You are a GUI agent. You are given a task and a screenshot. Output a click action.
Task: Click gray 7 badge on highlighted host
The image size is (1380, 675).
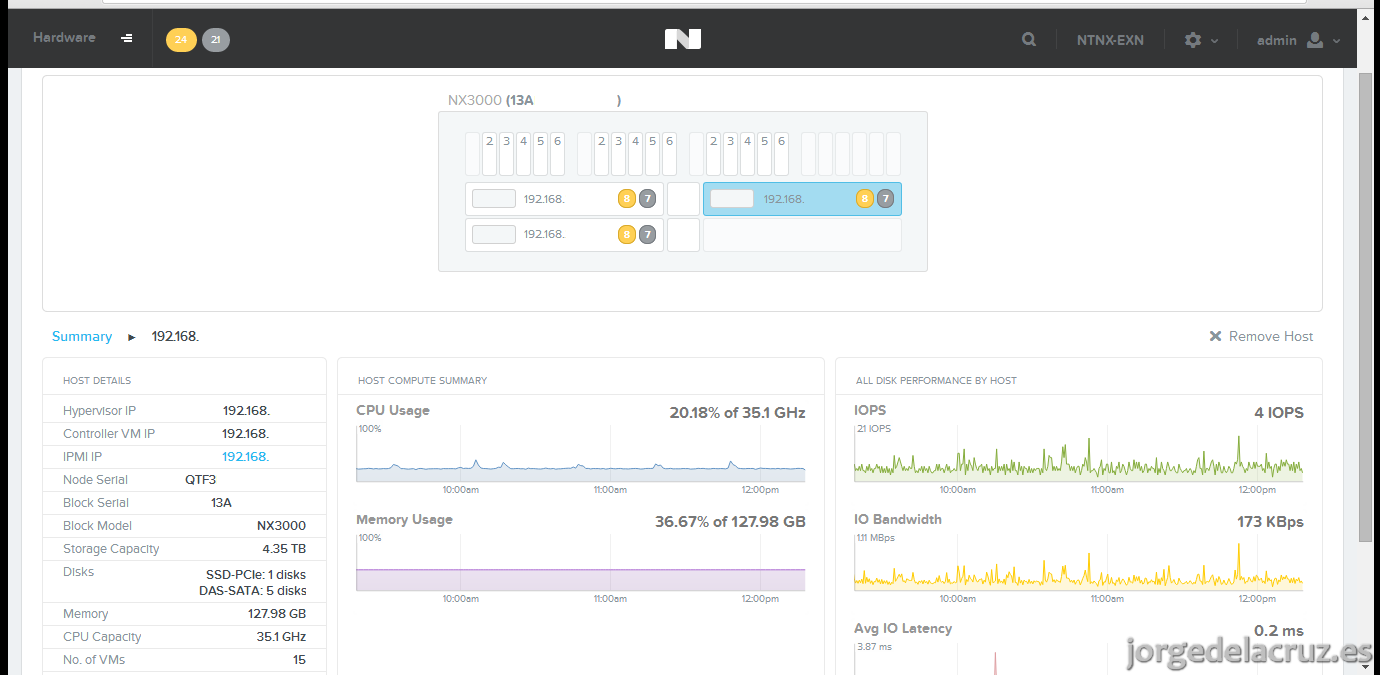tap(885, 199)
